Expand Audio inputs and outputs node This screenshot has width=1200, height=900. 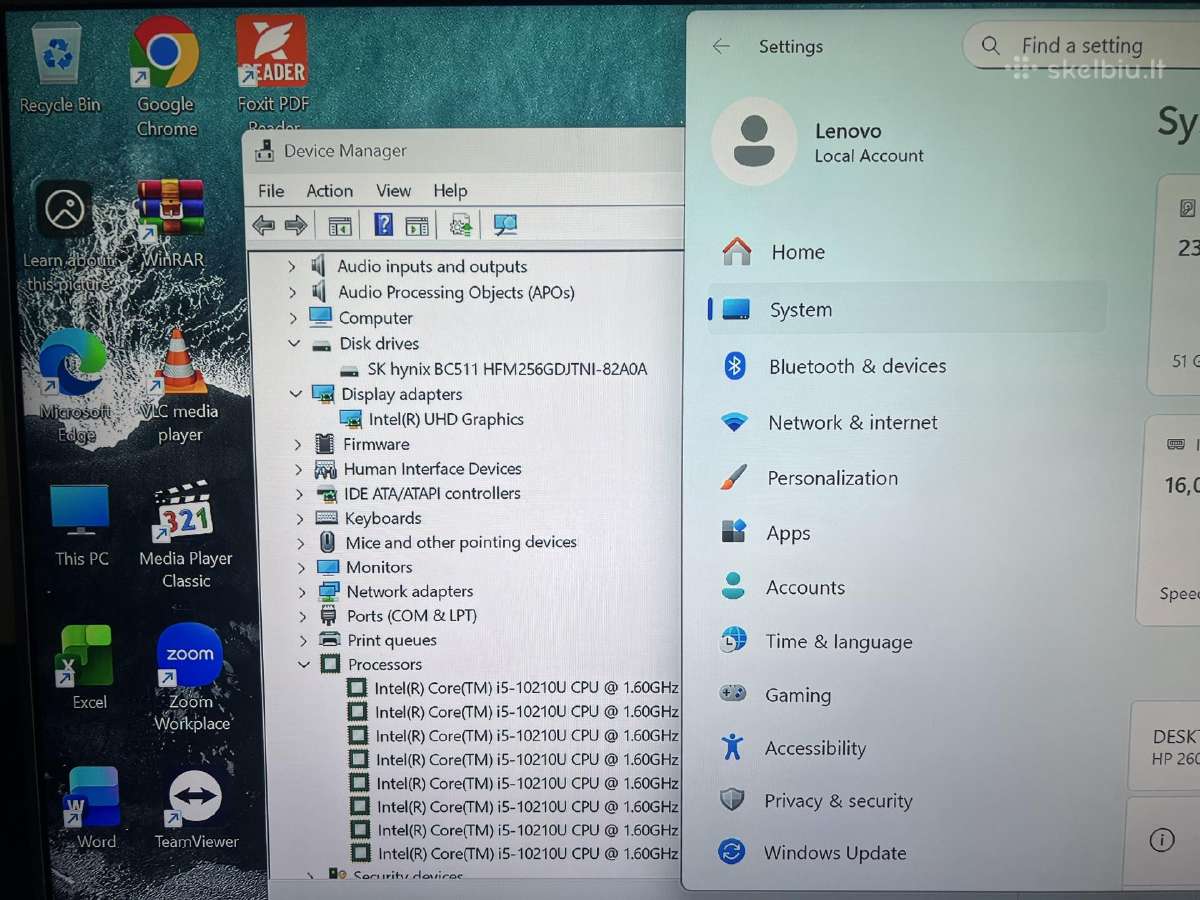pyautogui.click(x=292, y=266)
